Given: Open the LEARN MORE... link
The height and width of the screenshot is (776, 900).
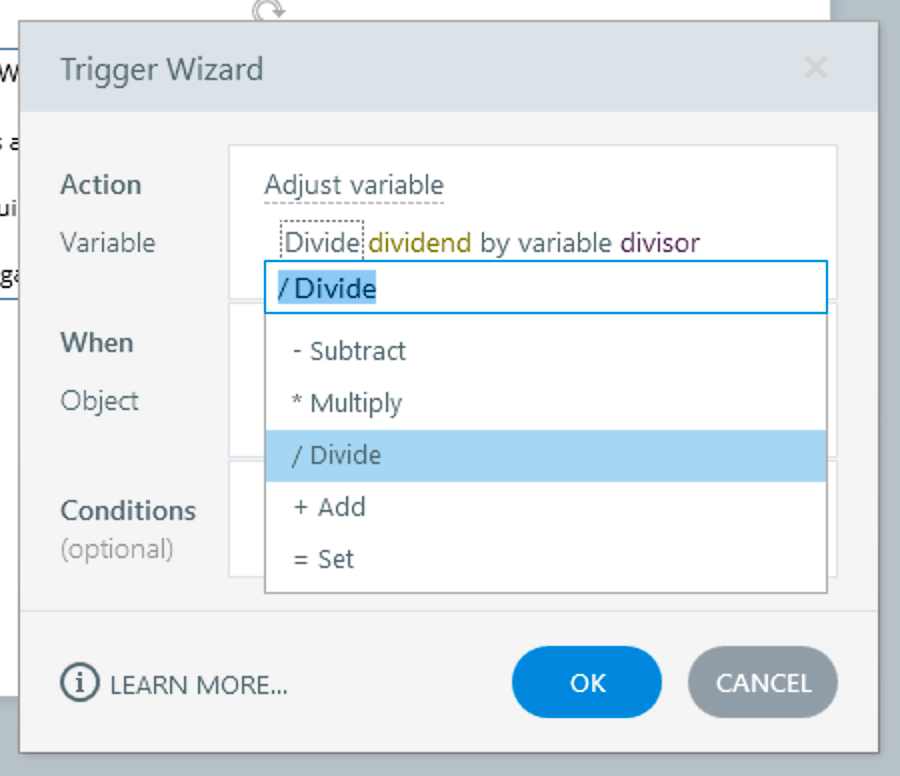Looking at the screenshot, I should (x=198, y=685).
